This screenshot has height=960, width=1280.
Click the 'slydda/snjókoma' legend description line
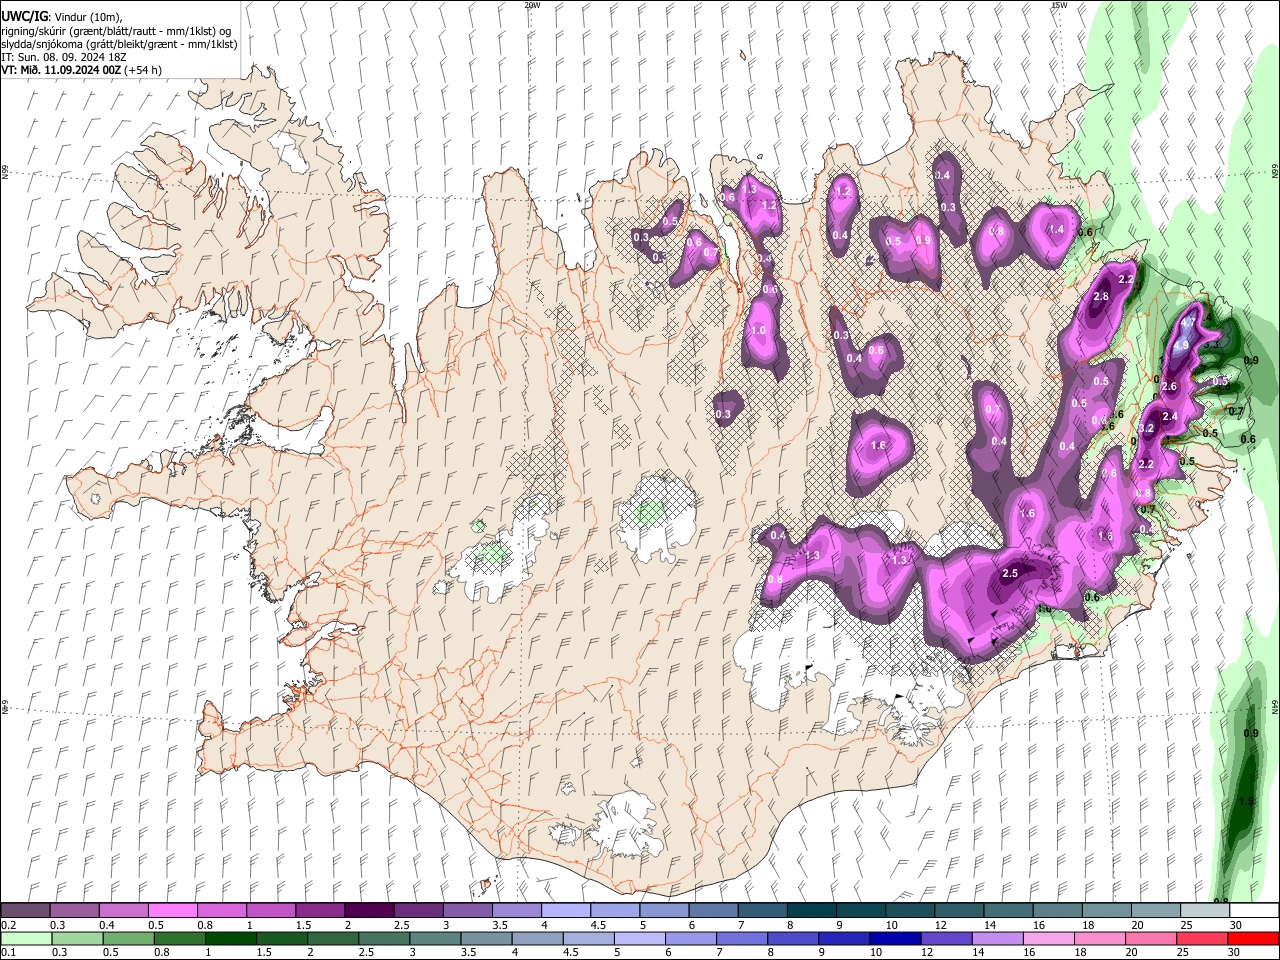[119, 44]
